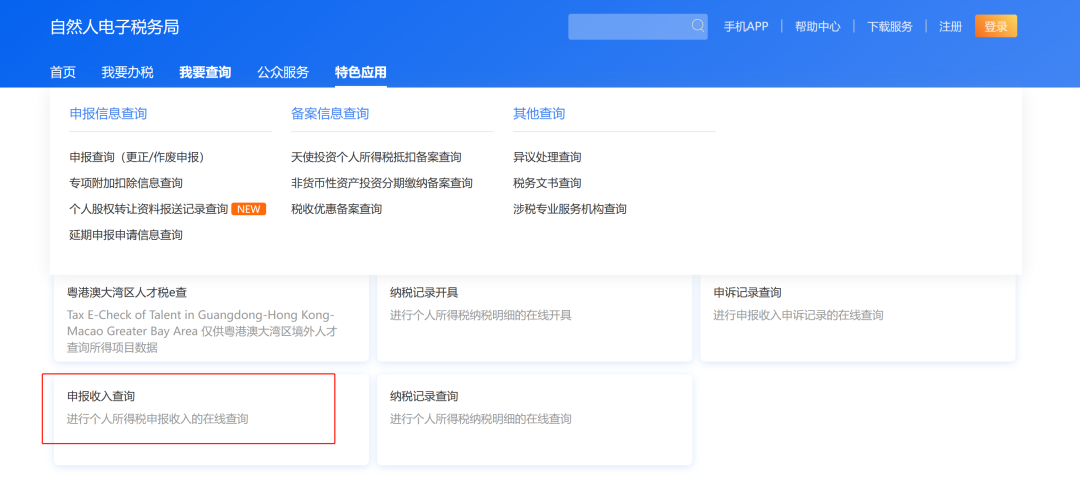1080x492 pixels.
Task: Open 非货币性资产投资分期缴纳备案查询
Action: click(382, 183)
